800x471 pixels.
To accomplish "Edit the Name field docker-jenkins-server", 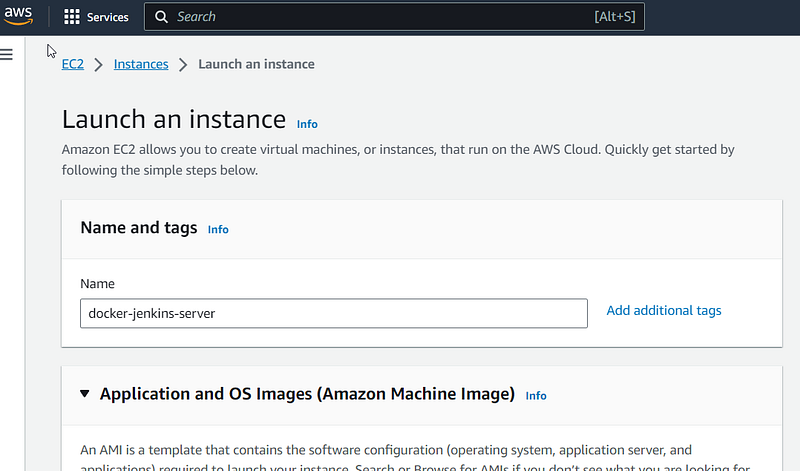I will pyautogui.click(x=334, y=313).
